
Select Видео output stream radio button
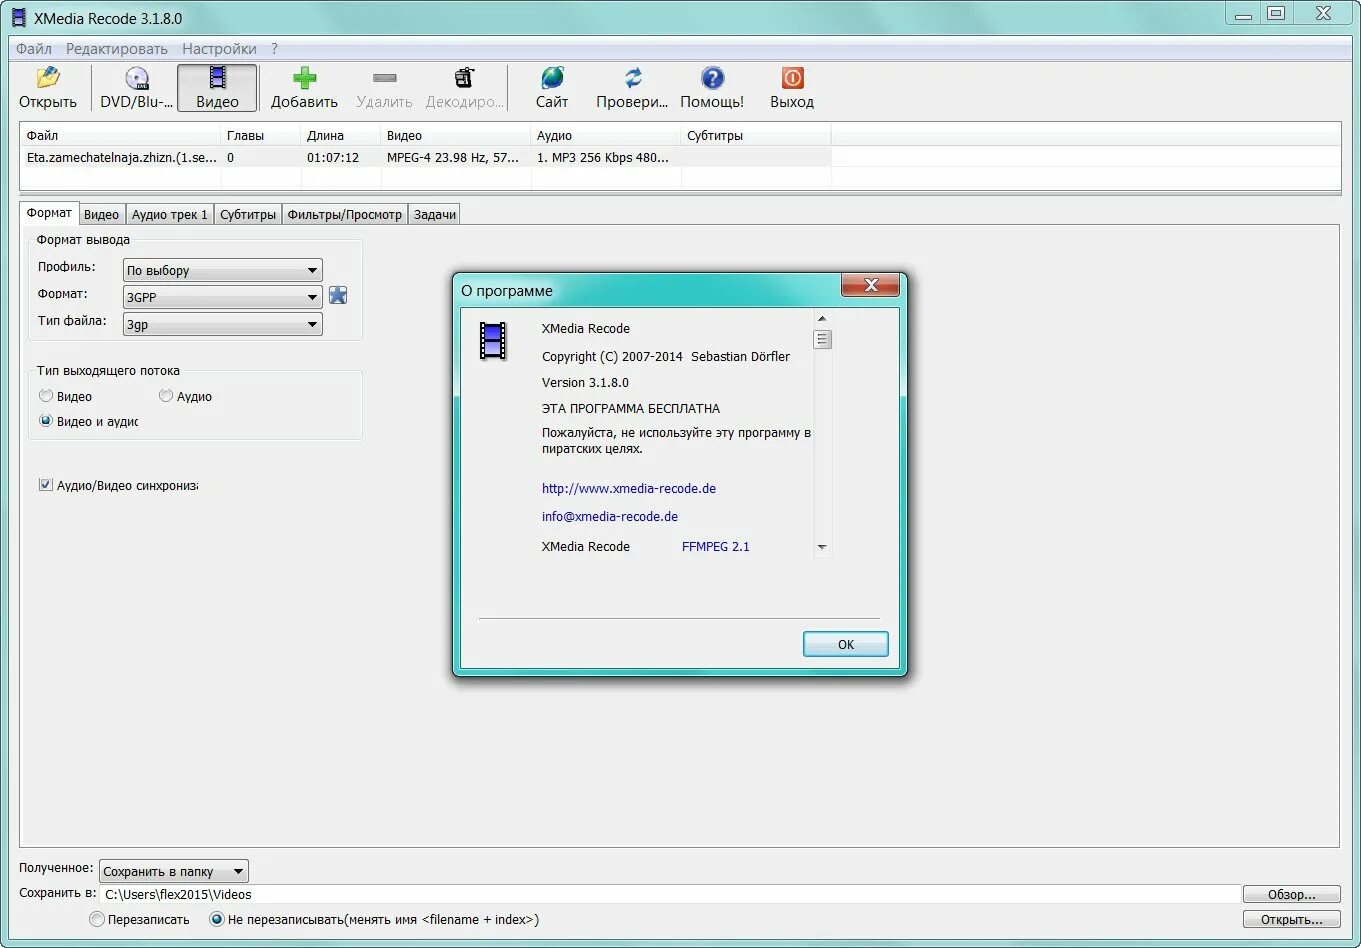46,396
